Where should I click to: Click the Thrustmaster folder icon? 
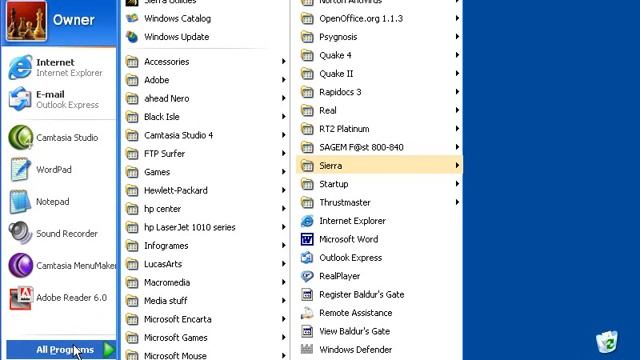point(307,202)
